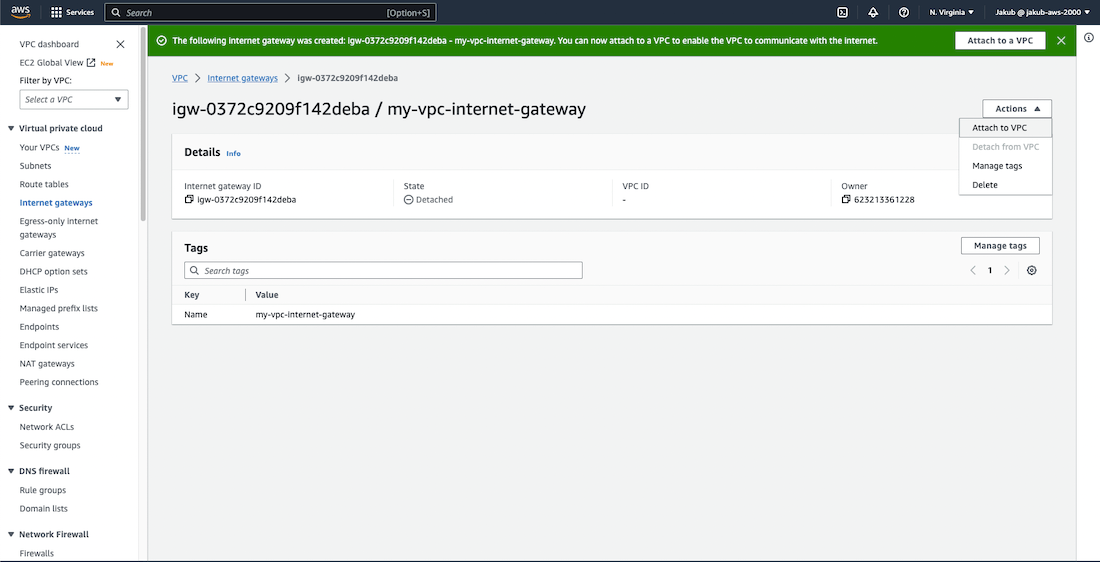Expand the N. Virginia region selector
Image resolution: width=1100 pixels, height=562 pixels.
click(951, 13)
